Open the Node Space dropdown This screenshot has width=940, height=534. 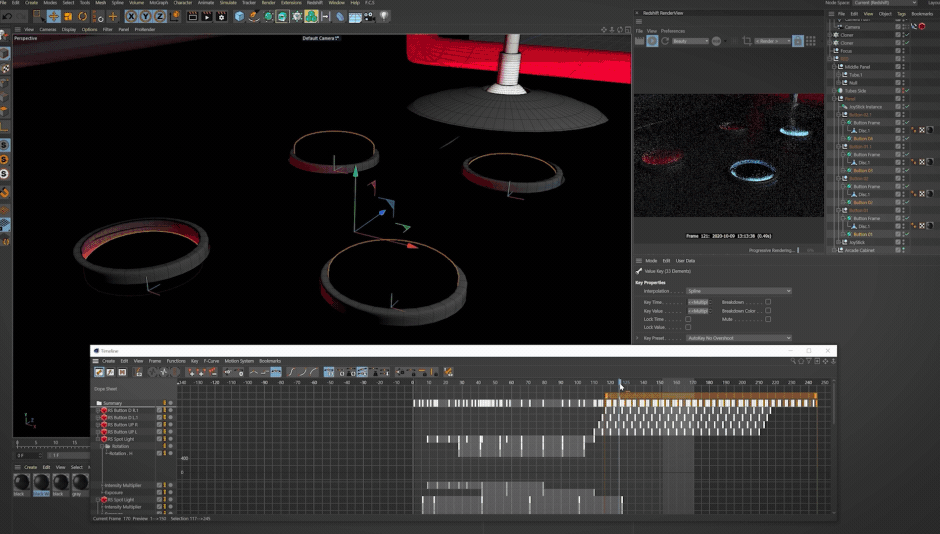884,3
